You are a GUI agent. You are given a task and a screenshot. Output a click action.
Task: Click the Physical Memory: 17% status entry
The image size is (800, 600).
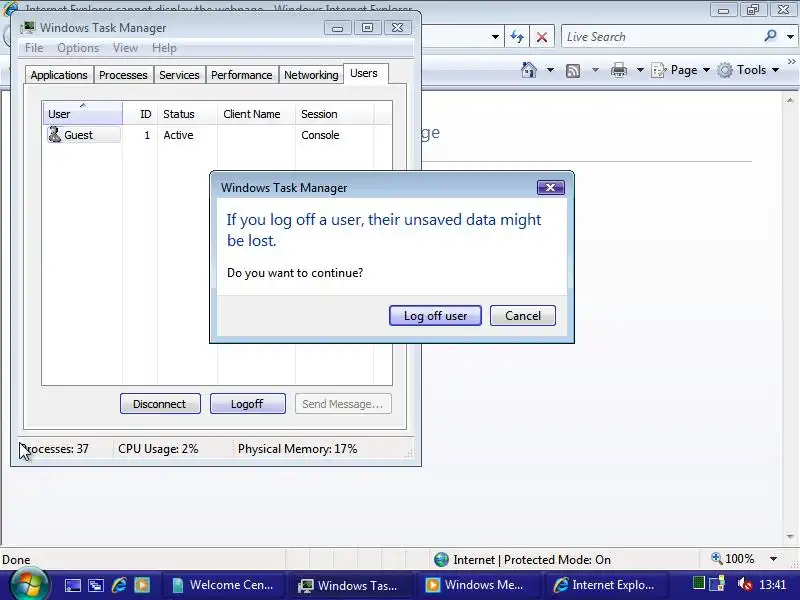click(x=298, y=449)
